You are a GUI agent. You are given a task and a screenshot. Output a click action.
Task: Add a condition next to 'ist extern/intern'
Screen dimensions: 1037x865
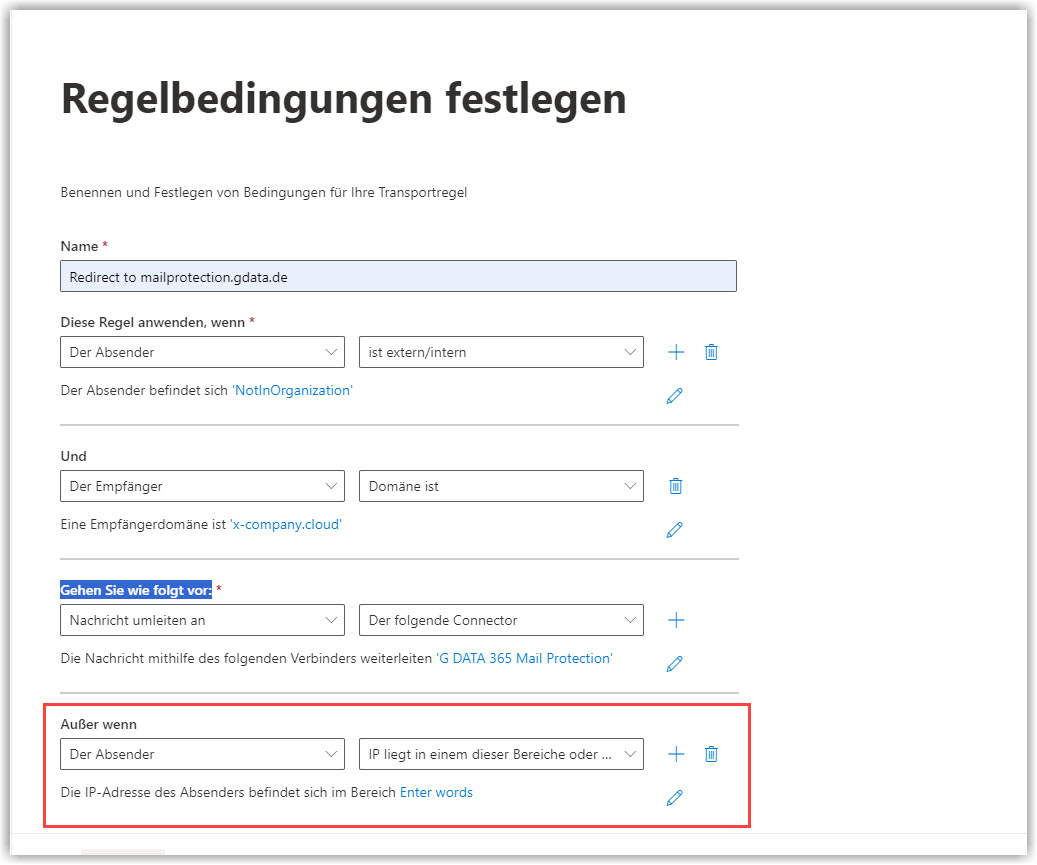[676, 352]
